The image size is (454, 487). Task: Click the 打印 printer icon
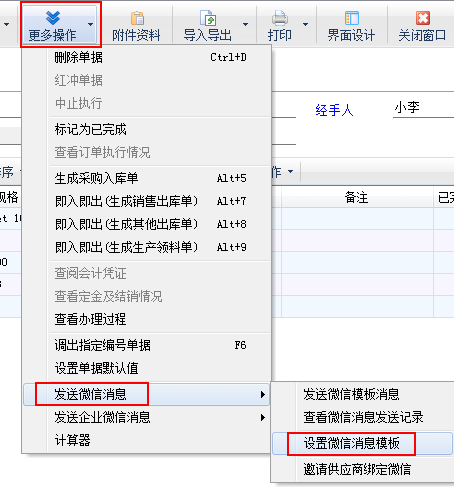click(x=279, y=18)
